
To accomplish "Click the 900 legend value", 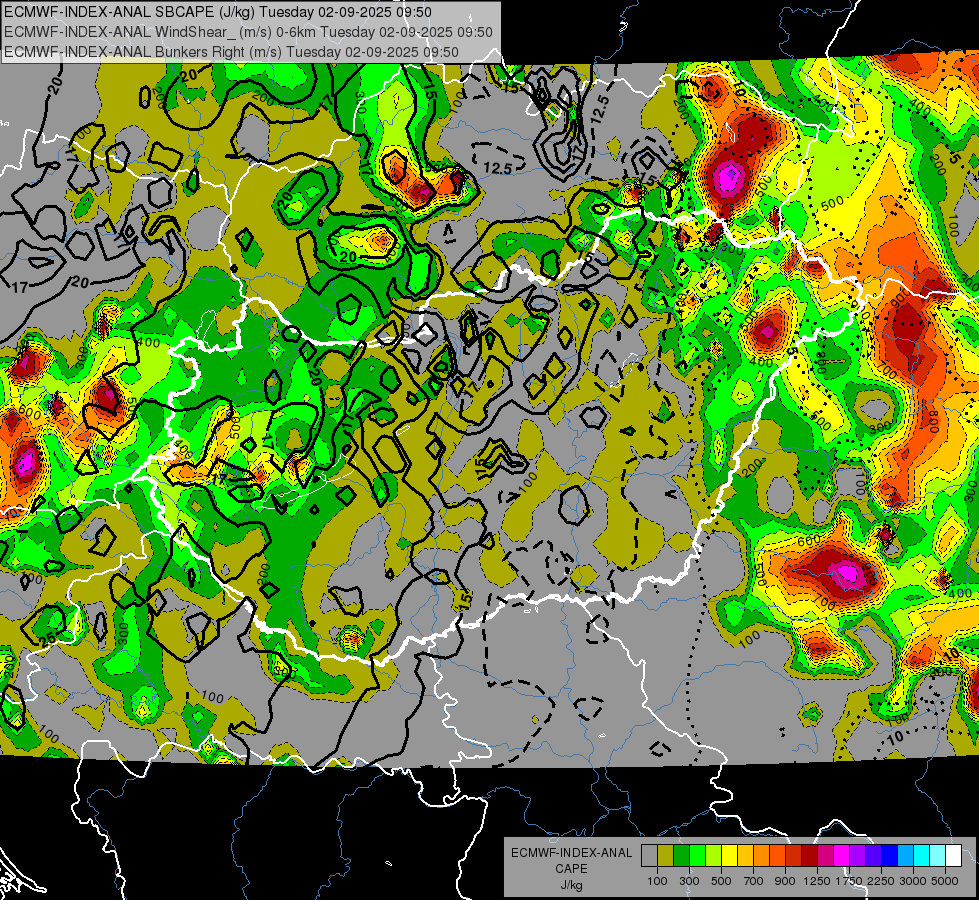I will coord(785,881).
